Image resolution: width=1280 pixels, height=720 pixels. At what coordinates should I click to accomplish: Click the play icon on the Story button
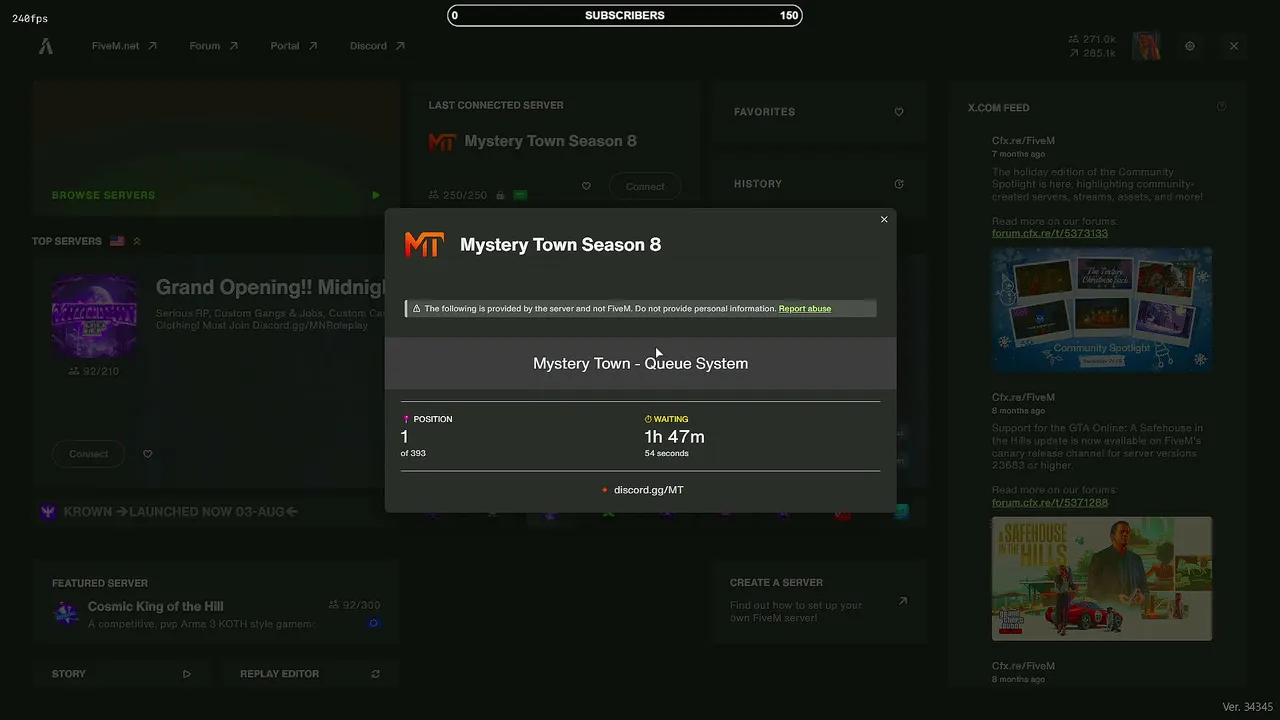point(187,674)
